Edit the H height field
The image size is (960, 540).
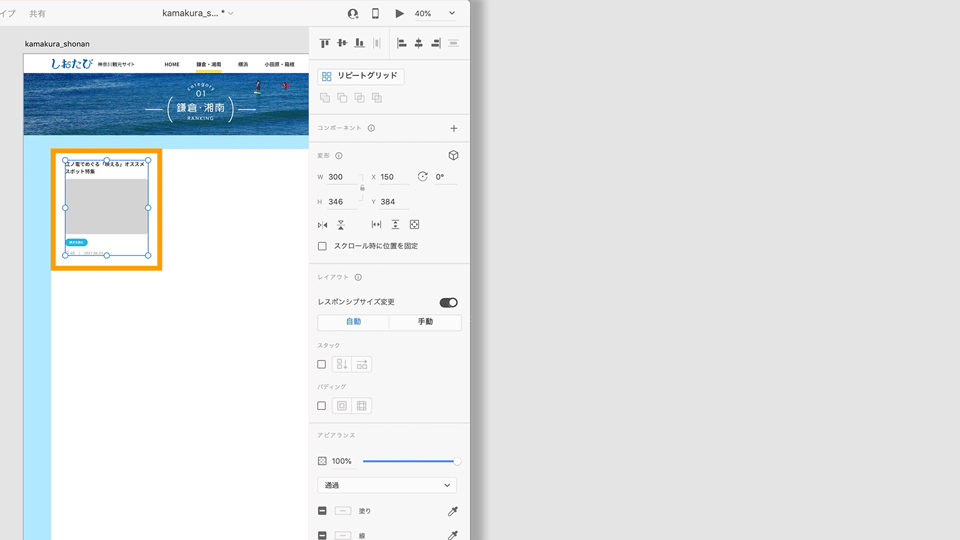[342, 201]
